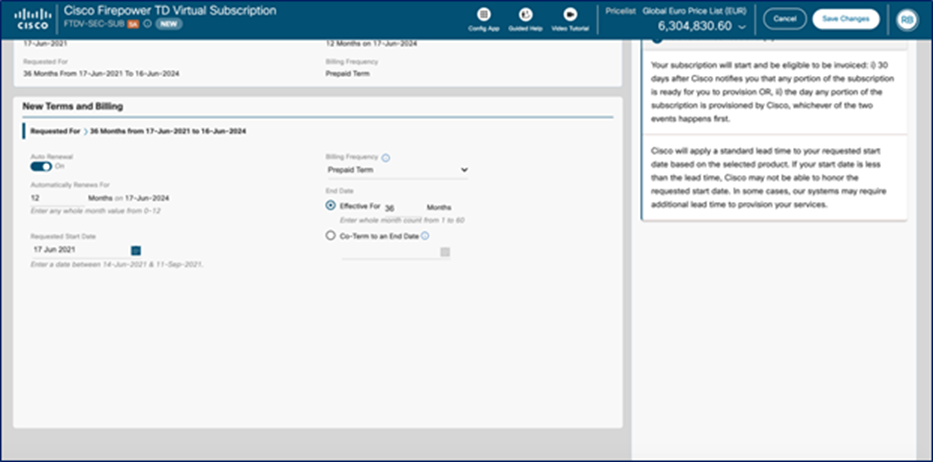Click the 'Enter a date between 14-Jun-2021' hint
Image resolution: width=933 pixels, height=462 pixels.
(117, 264)
